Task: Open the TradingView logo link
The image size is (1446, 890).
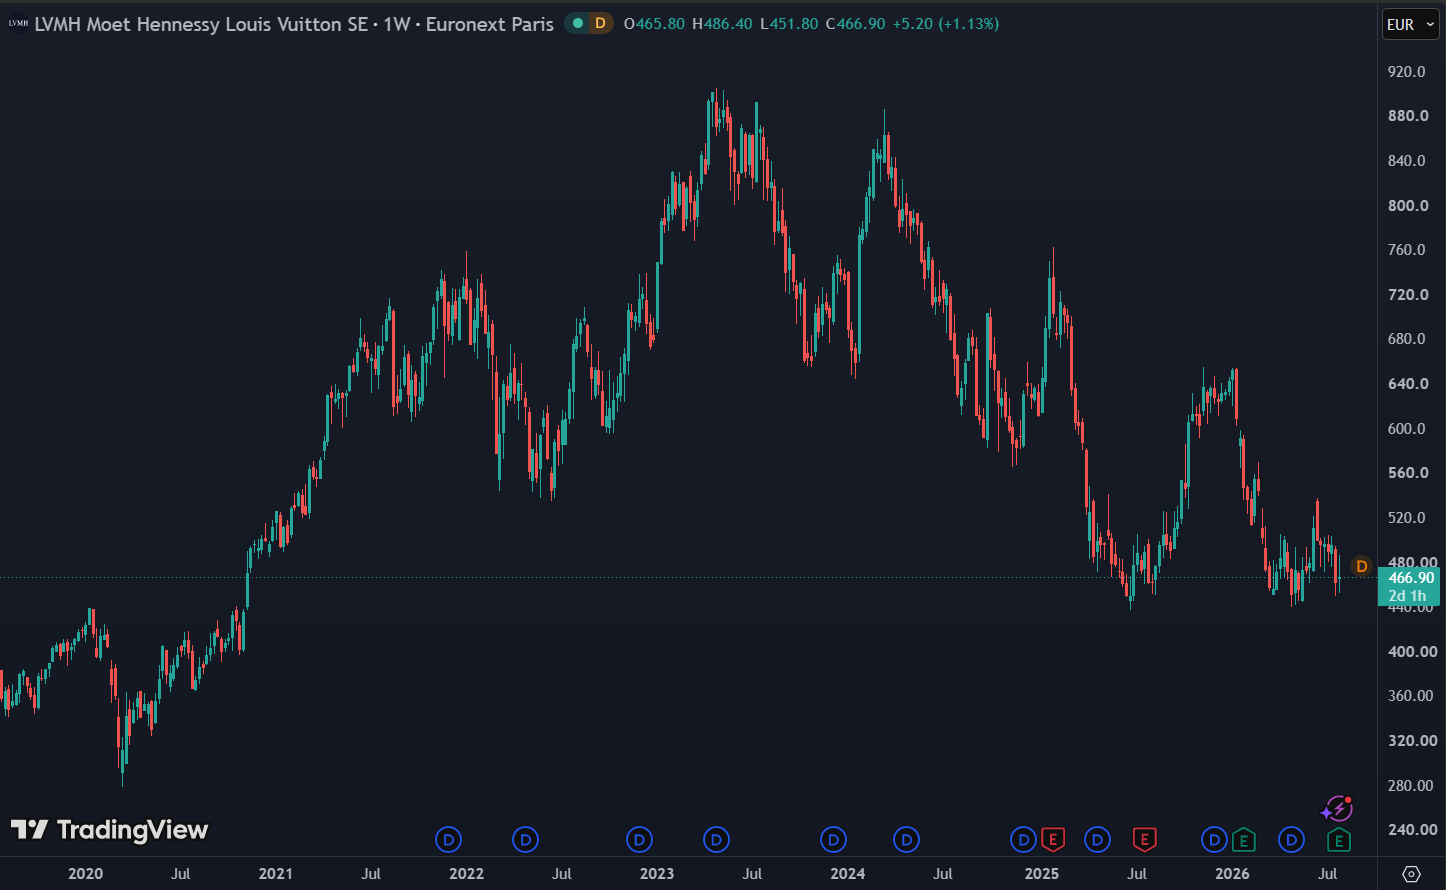Action: point(109,830)
